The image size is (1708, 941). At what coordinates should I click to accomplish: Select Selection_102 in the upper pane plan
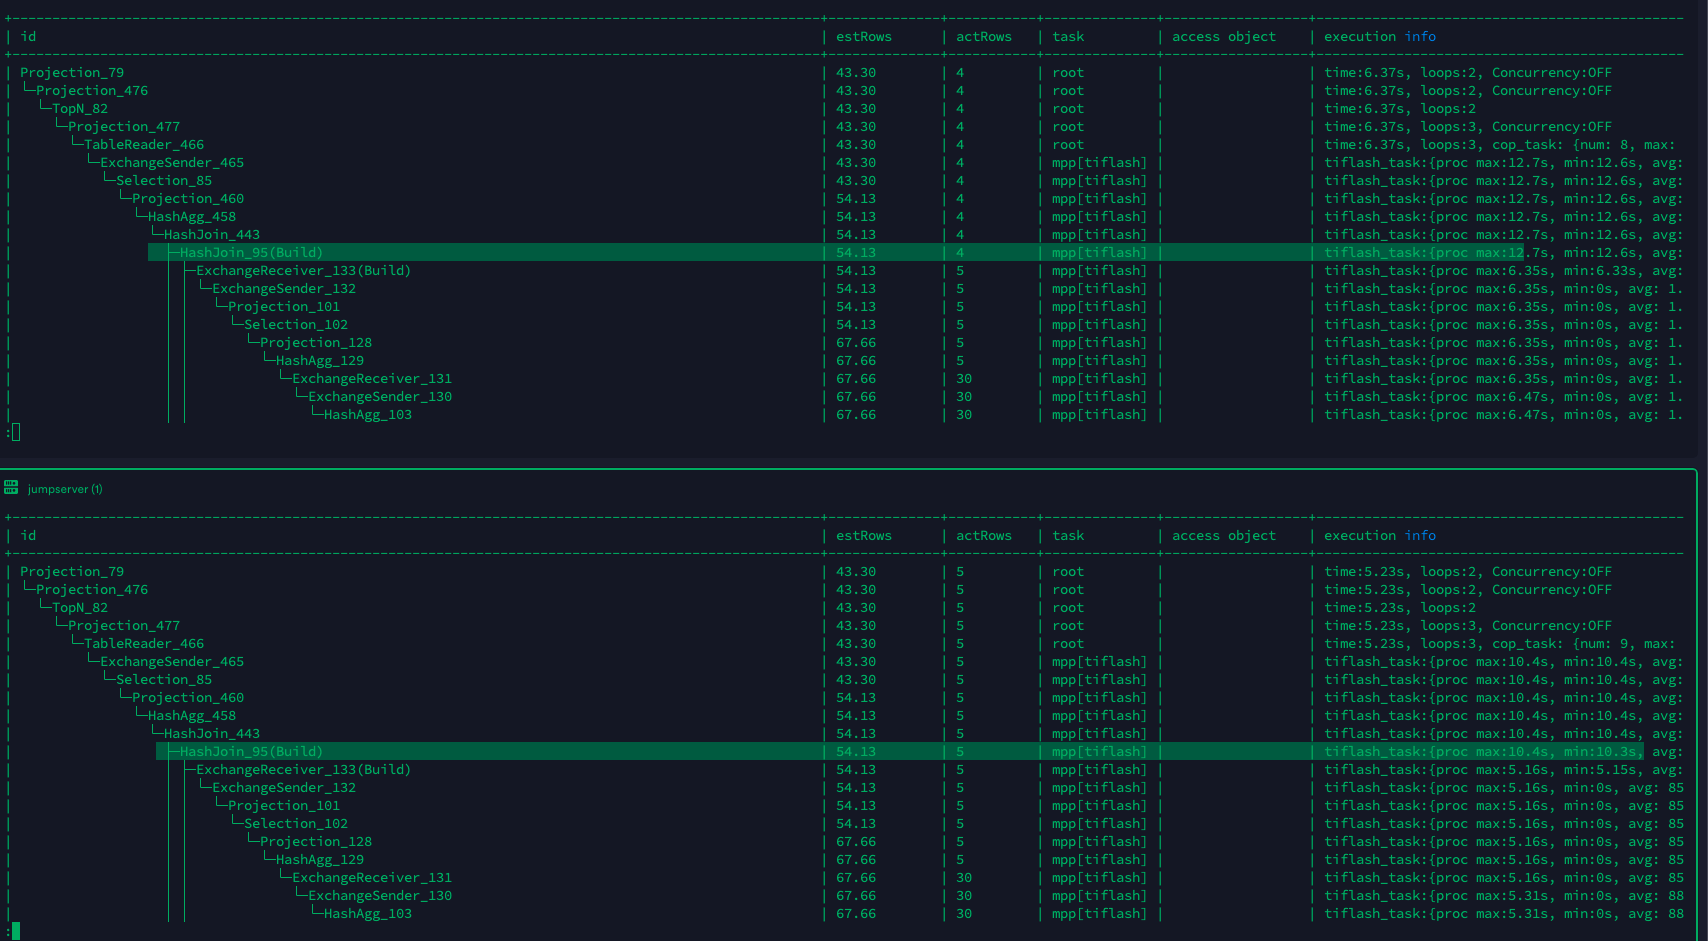pos(296,325)
